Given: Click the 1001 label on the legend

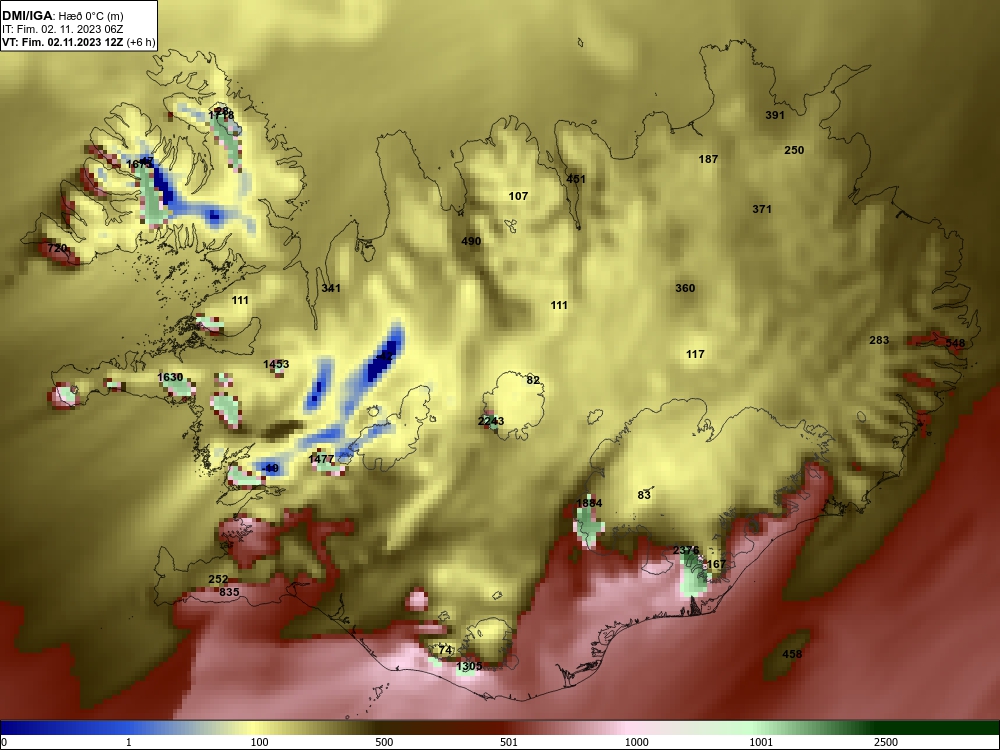Looking at the screenshot, I should coord(761,742).
